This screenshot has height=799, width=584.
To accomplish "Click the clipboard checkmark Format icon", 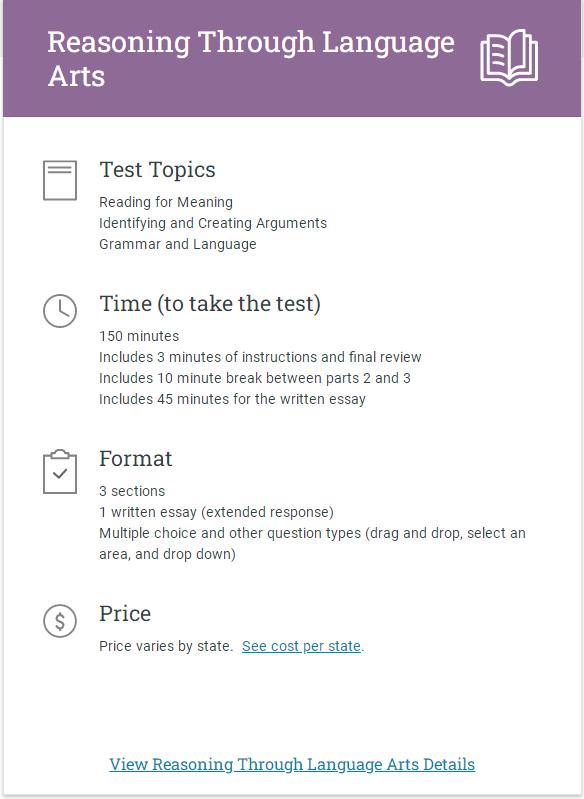I will pyautogui.click(x=60, y=471).
